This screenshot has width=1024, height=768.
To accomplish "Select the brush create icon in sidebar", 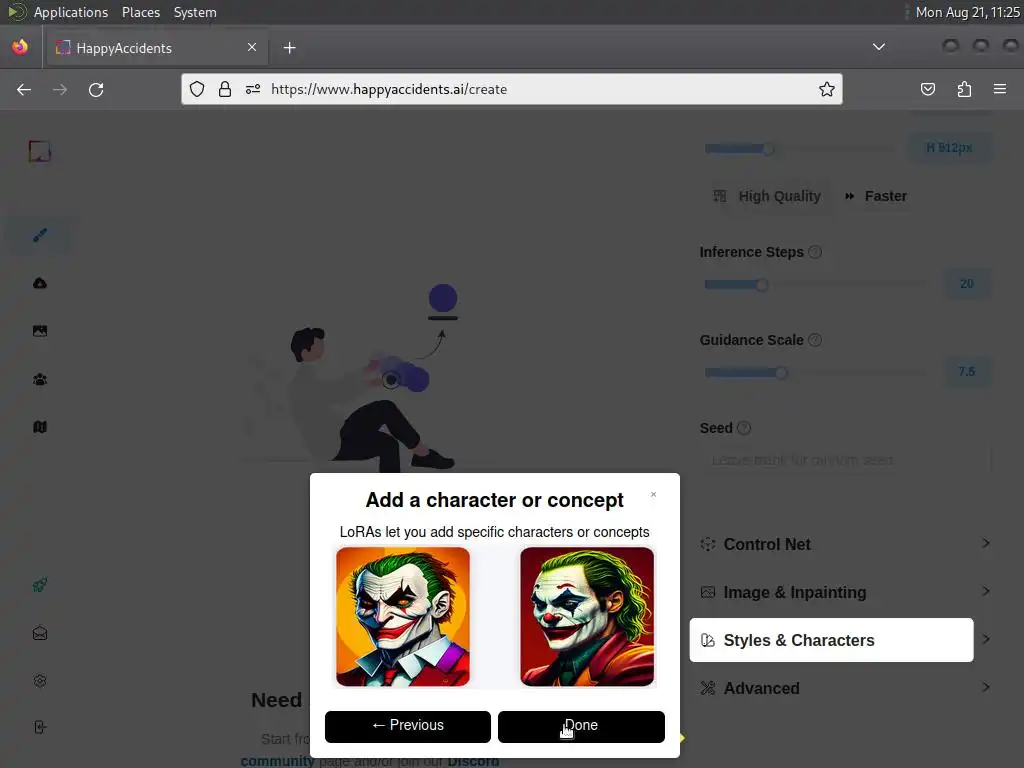I will pos(40,235).
